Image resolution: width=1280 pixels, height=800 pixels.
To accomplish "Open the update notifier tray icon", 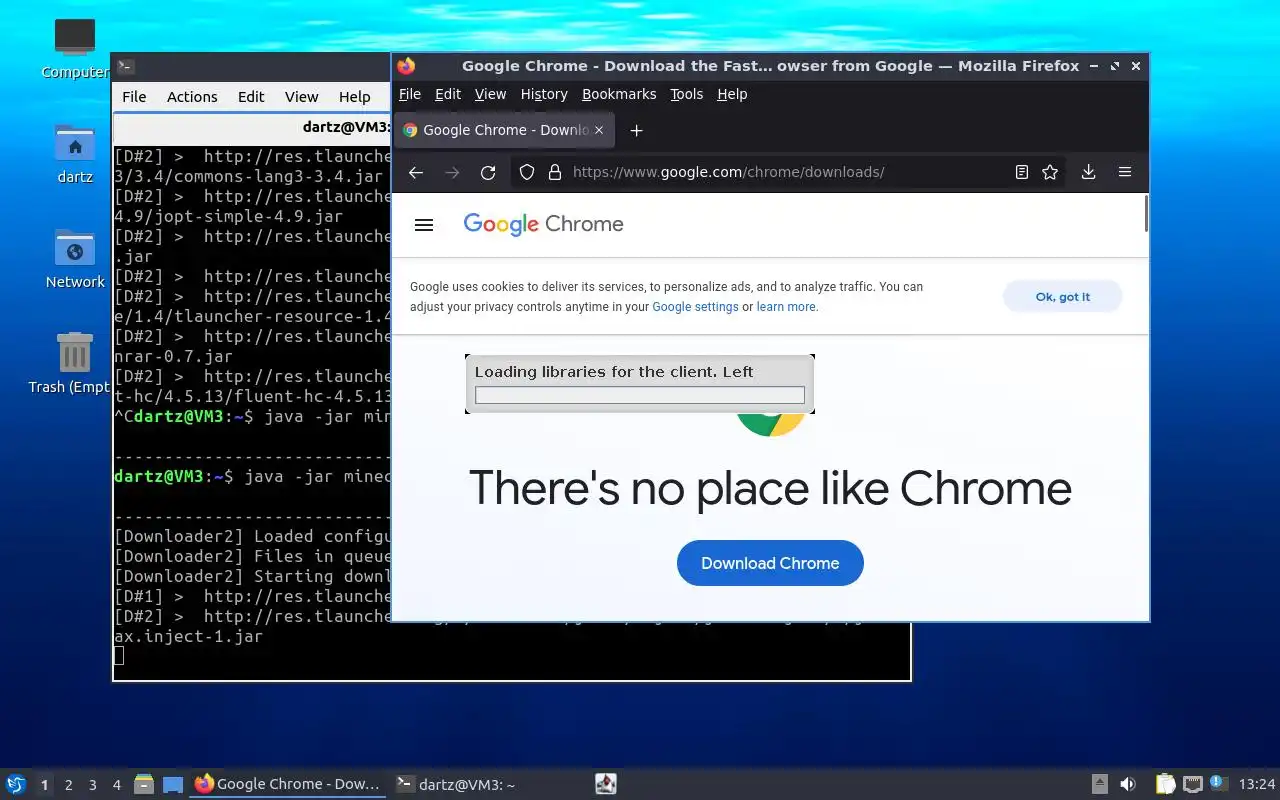I will pos(1218,784).
